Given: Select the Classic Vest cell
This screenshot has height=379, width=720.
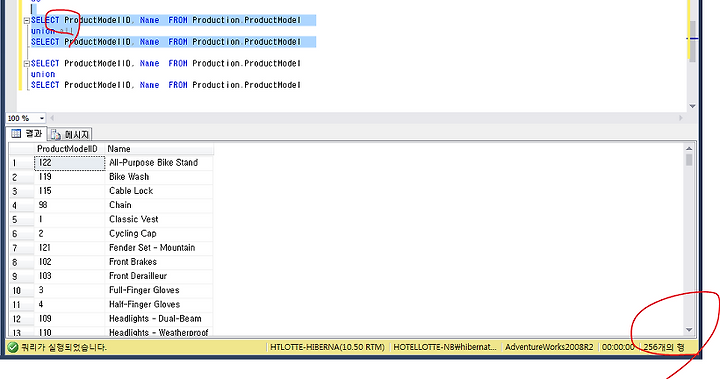Looking at the screenshot, I should (x=159, y=220).
